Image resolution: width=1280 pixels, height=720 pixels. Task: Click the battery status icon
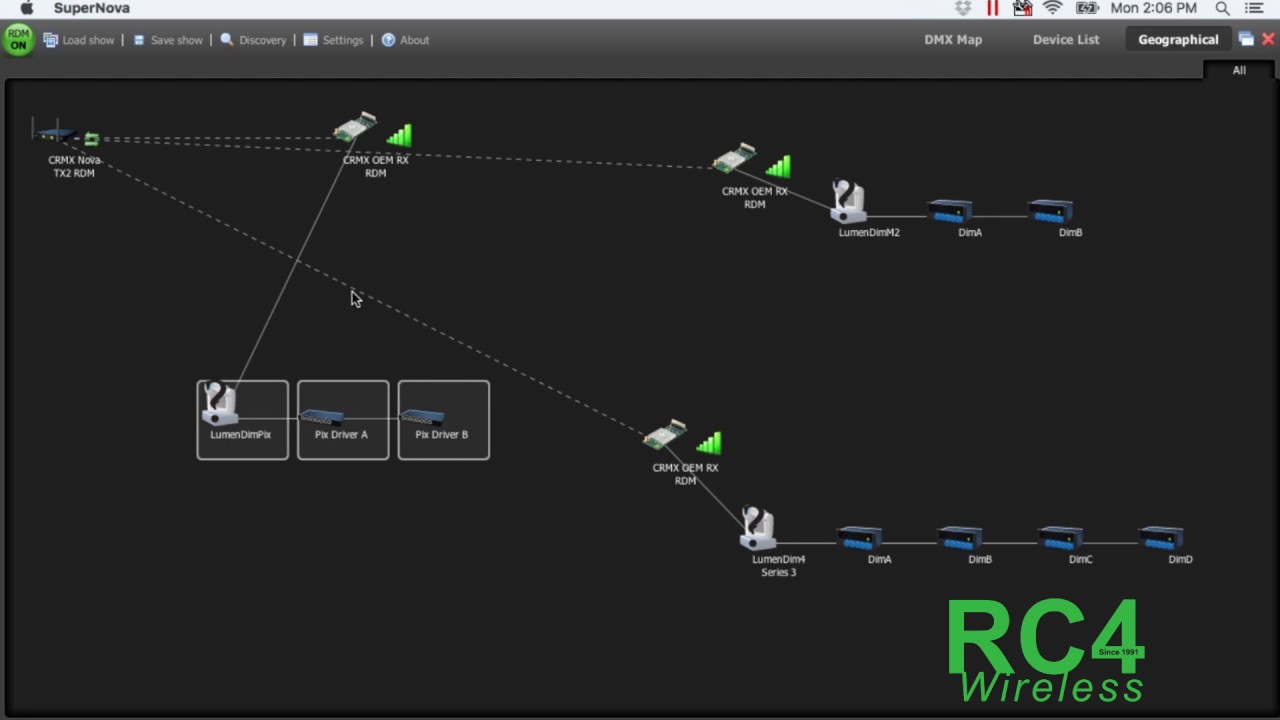point(1087,8)
